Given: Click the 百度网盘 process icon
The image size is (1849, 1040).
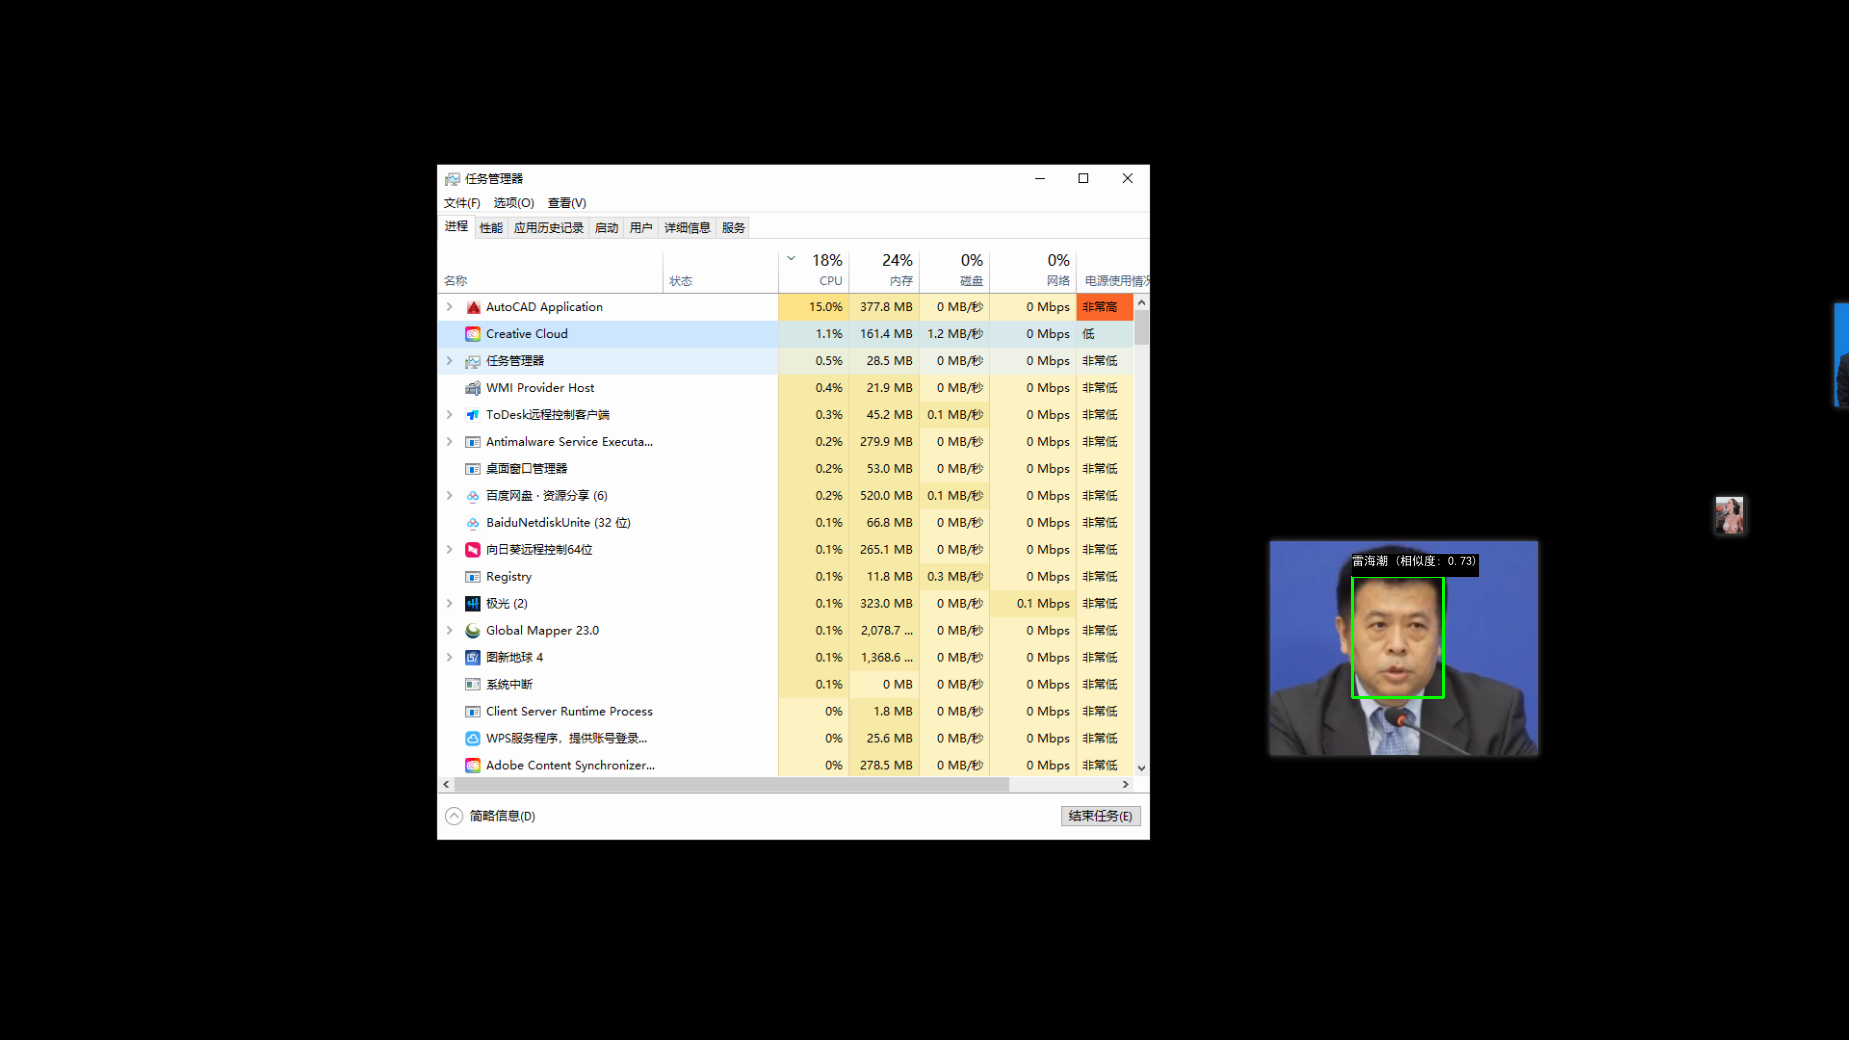Looking at the screenshot, I should (x=473, y=496).
